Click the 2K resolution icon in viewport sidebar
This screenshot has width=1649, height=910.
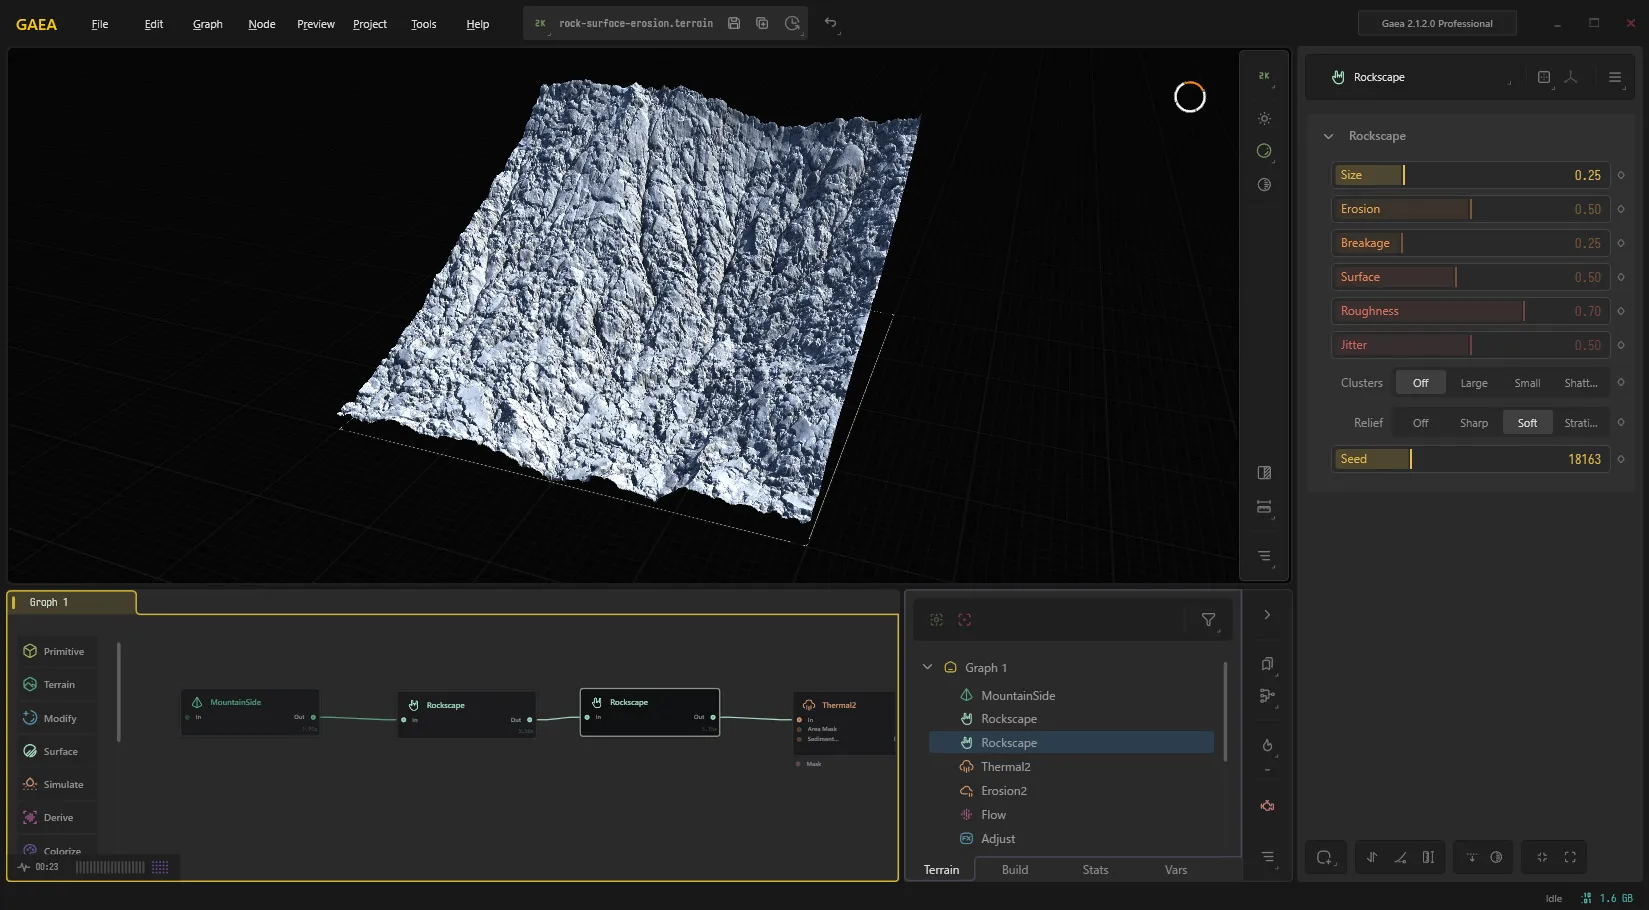click(x=1264, y=76)
